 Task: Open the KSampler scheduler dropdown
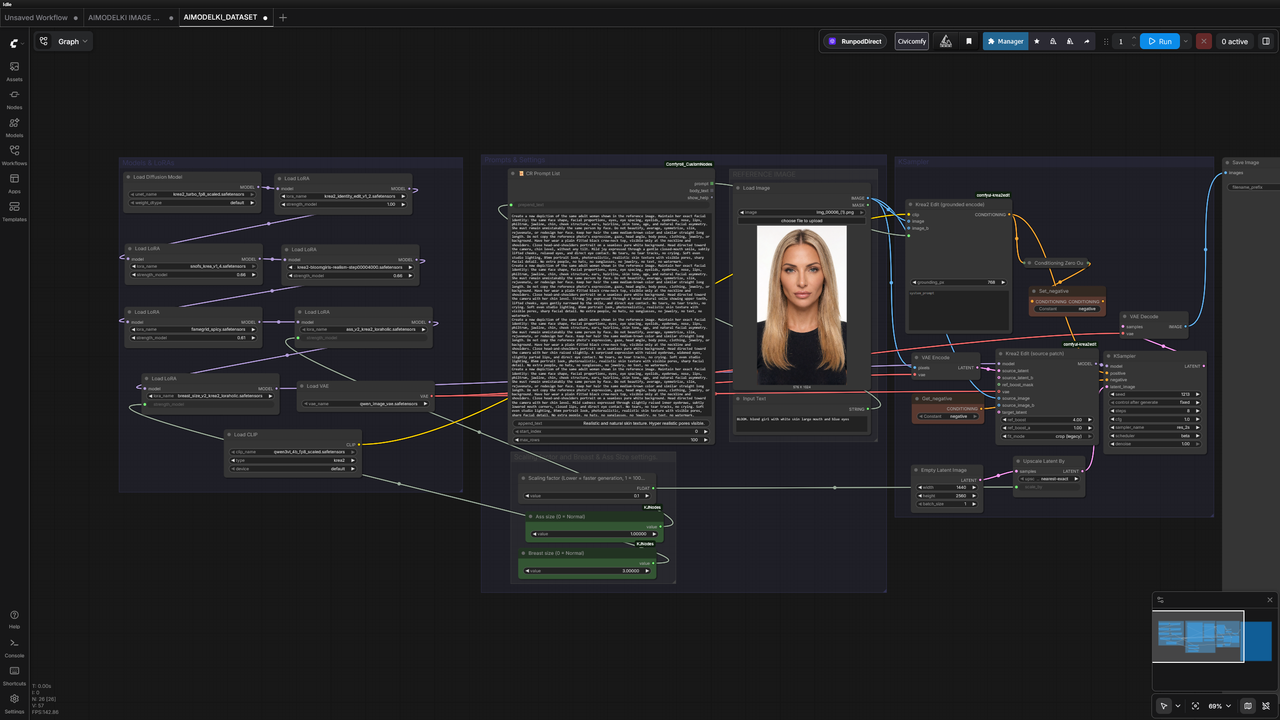tap(1154, 436)
